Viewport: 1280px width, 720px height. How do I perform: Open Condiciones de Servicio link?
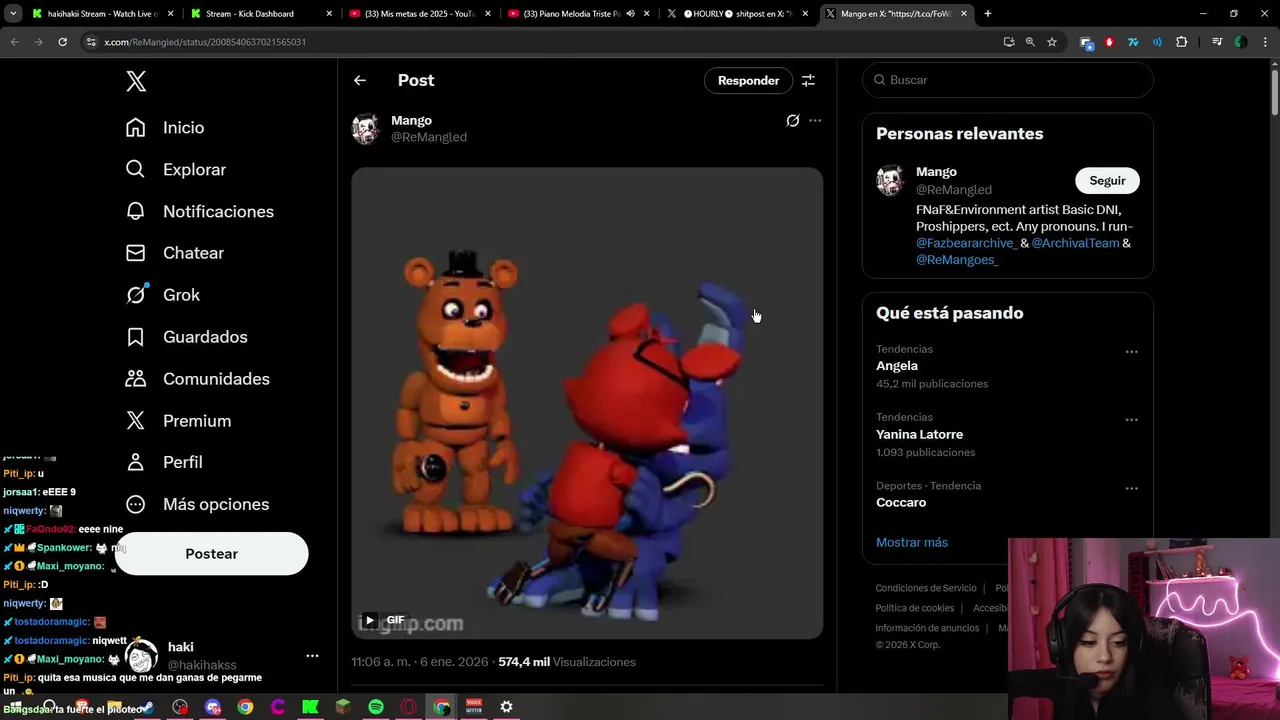(x=926, y=588)
